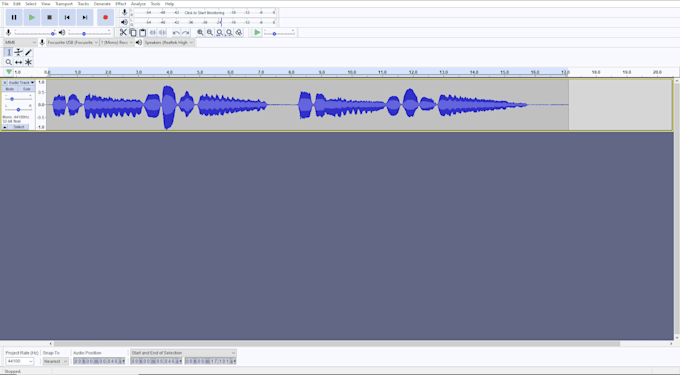This screenshot has height=375, width=680.
Task: Adjust the Playback Speed slider
Action: 280,33
